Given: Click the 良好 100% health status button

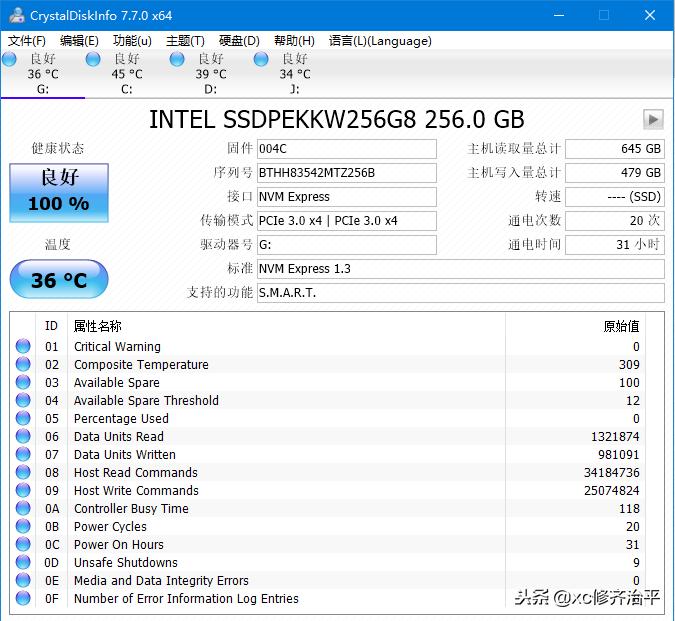Looking at the screenshot, I should (x=59, y=192).
